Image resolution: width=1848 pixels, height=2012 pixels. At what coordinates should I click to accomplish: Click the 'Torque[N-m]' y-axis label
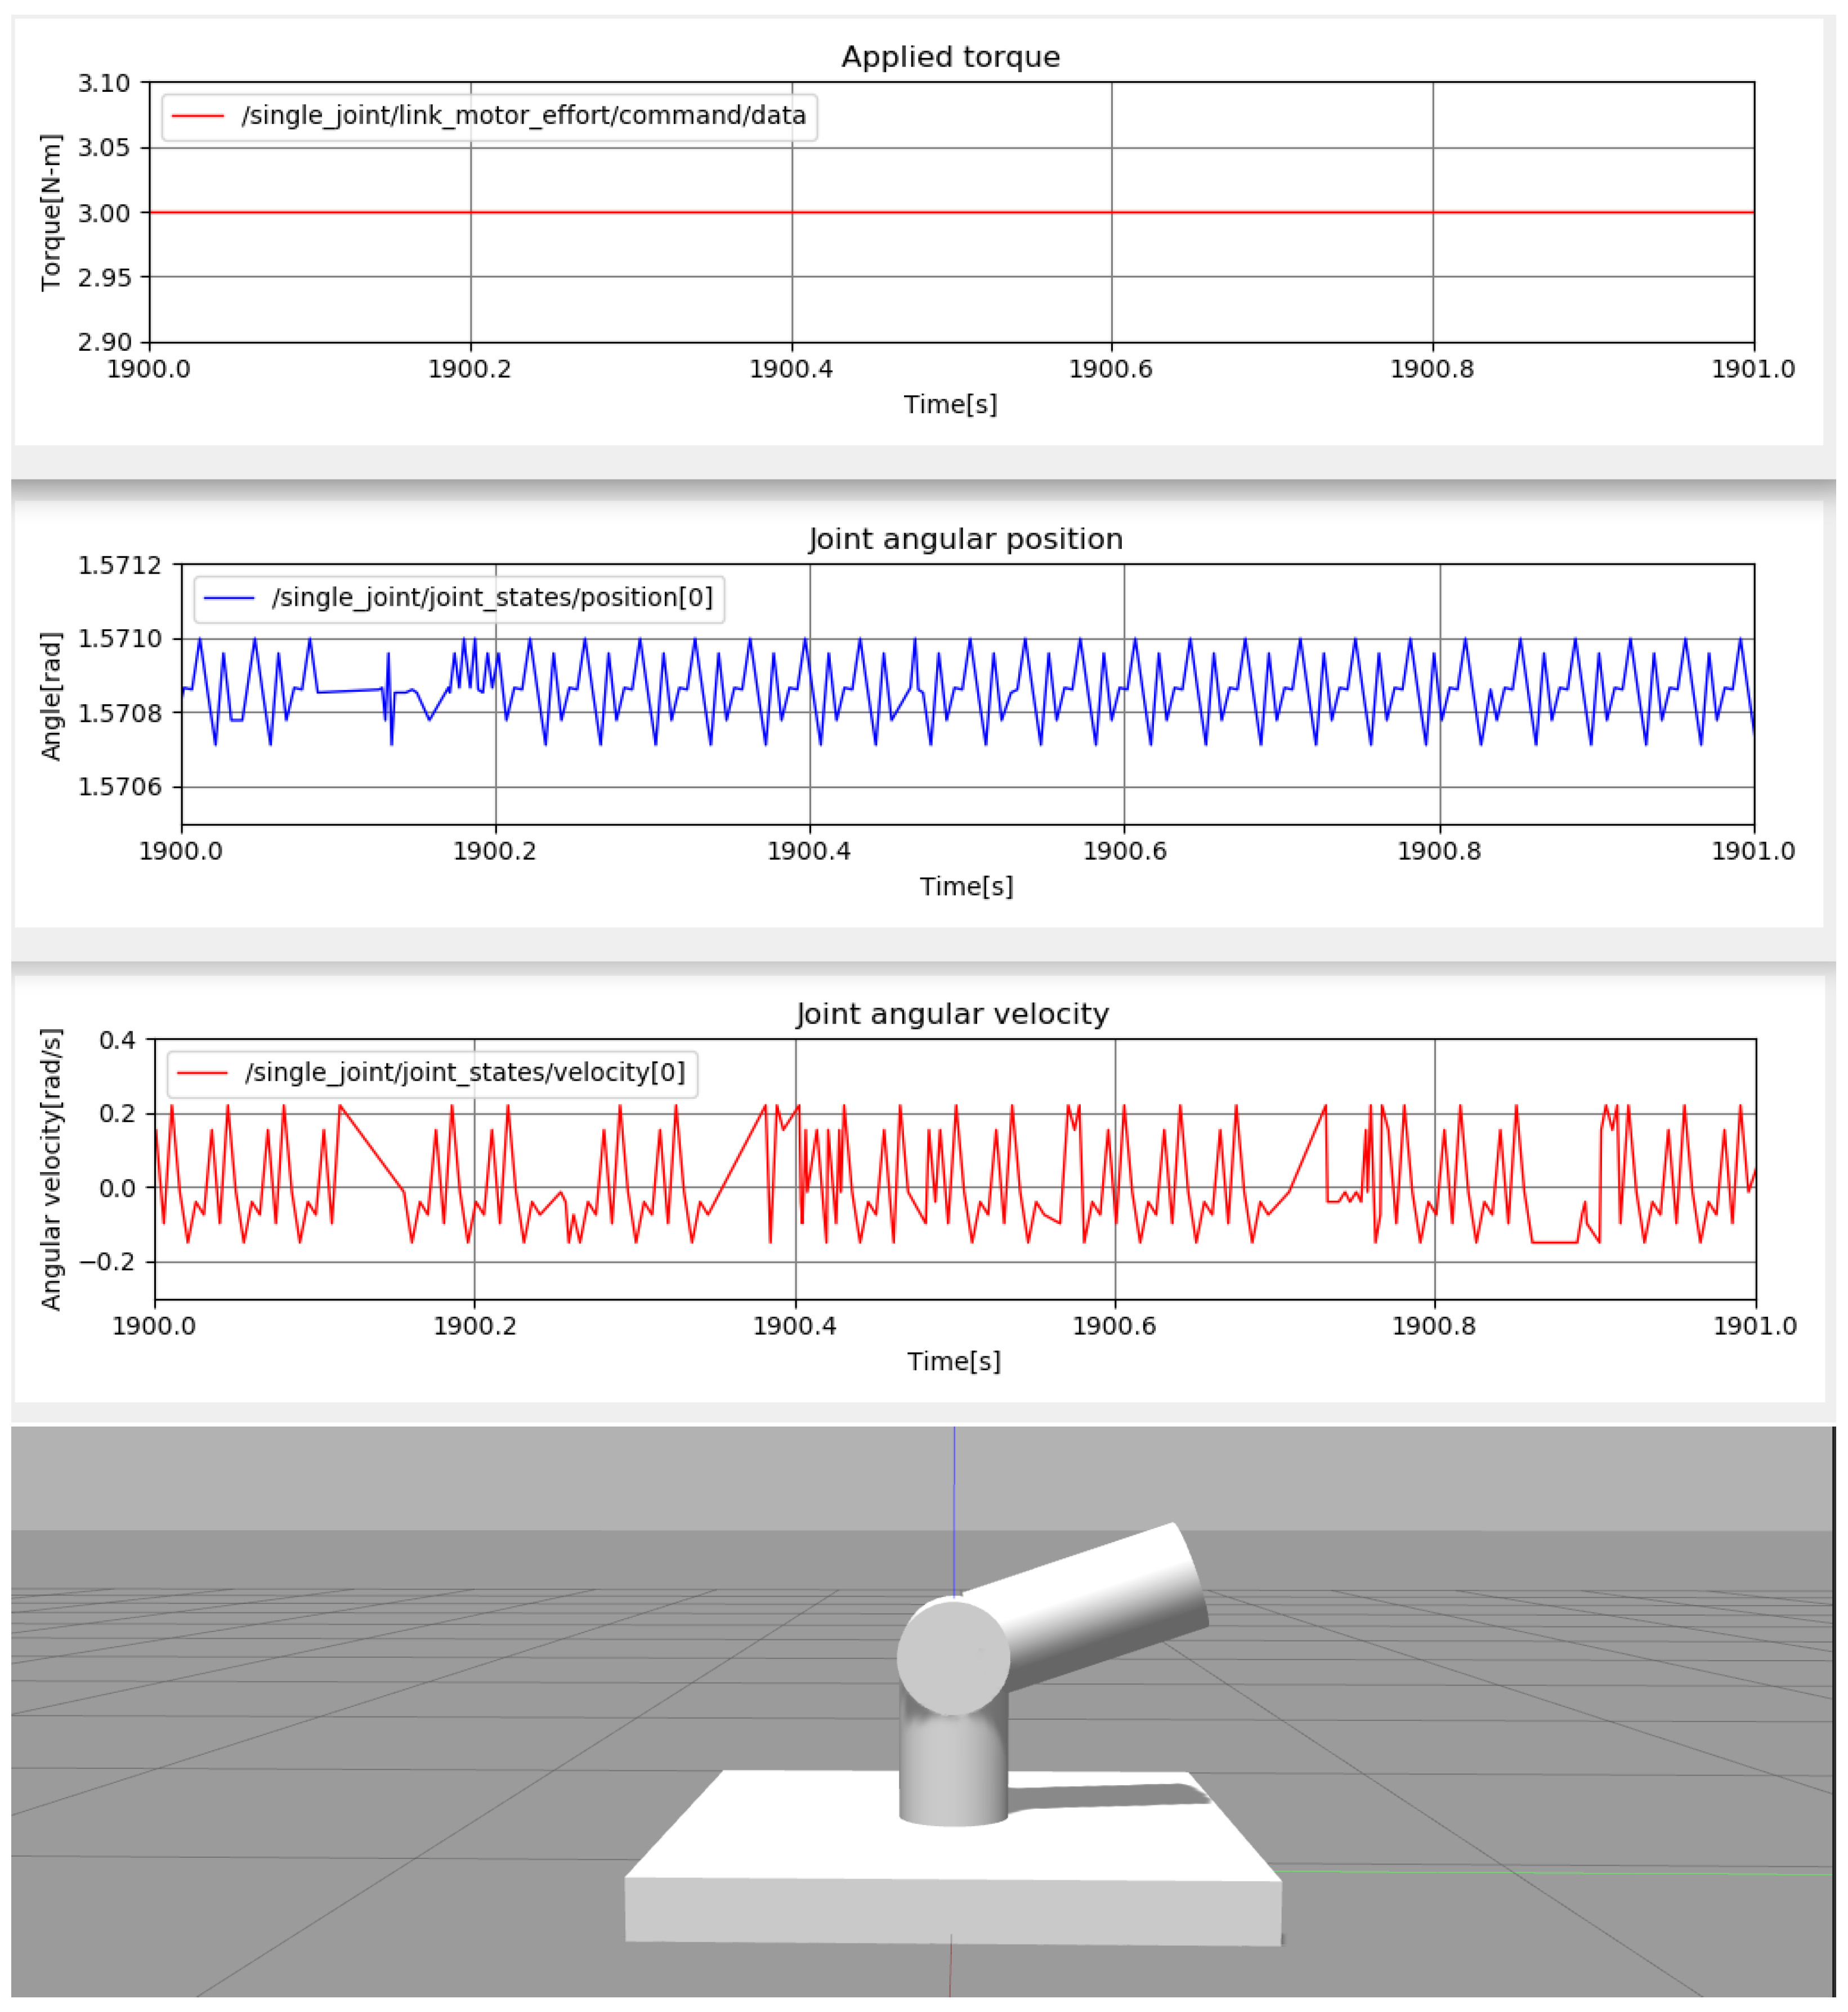[x=51, y=212]
